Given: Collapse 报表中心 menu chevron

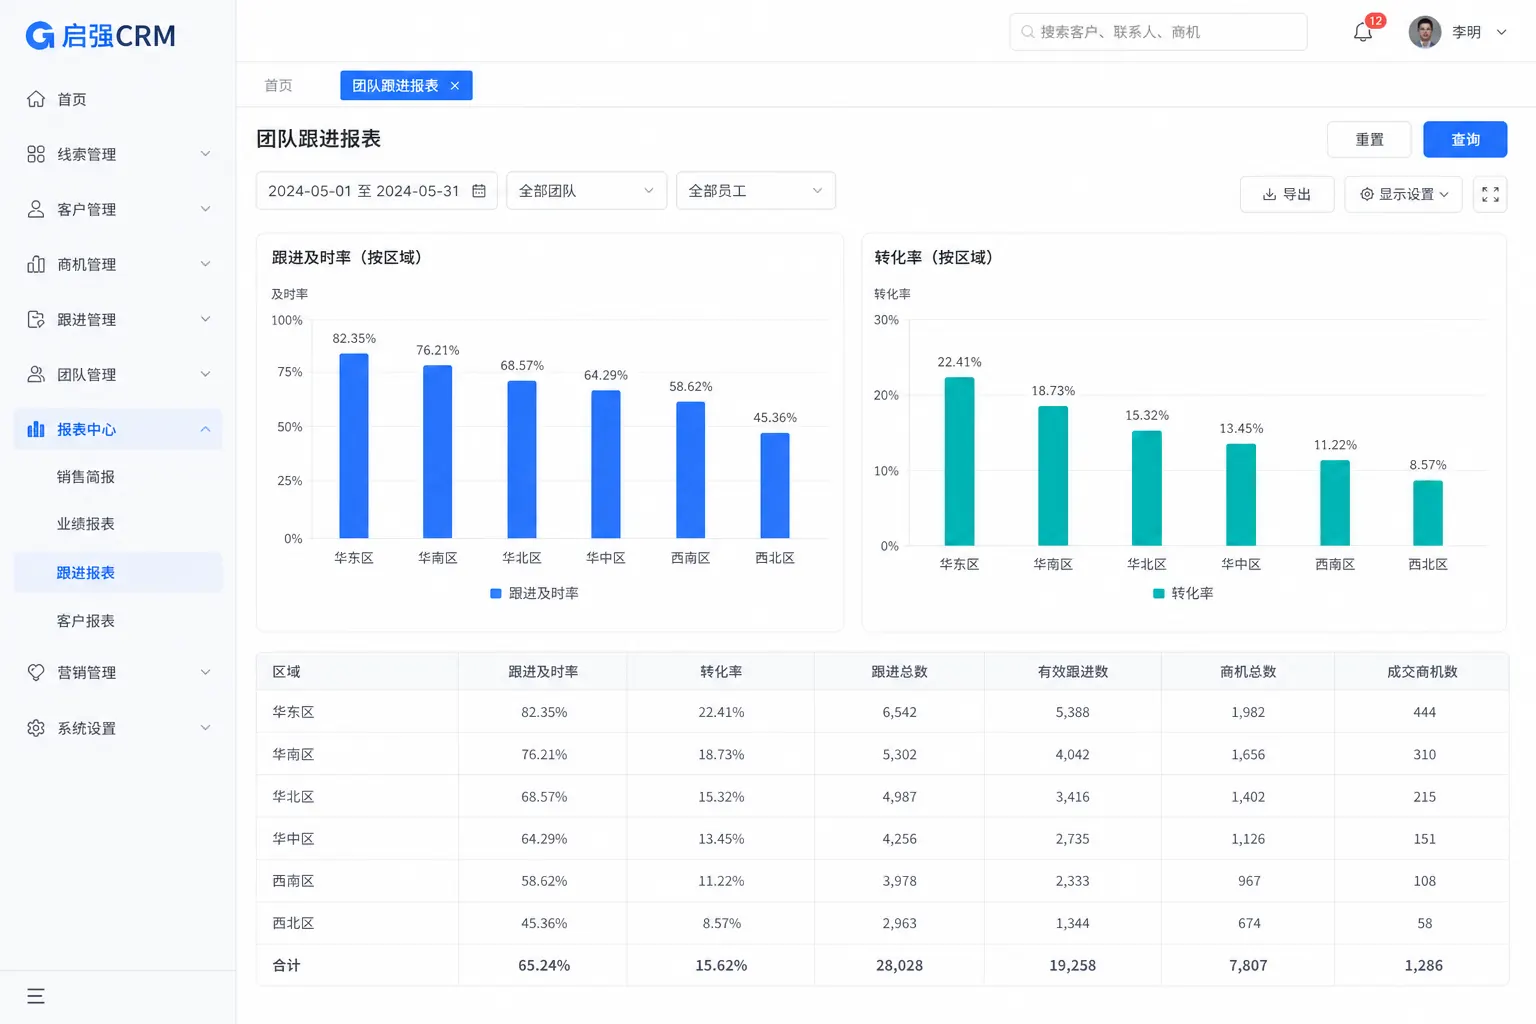Looking at the screenshot, I should click(x=206, y=429).
